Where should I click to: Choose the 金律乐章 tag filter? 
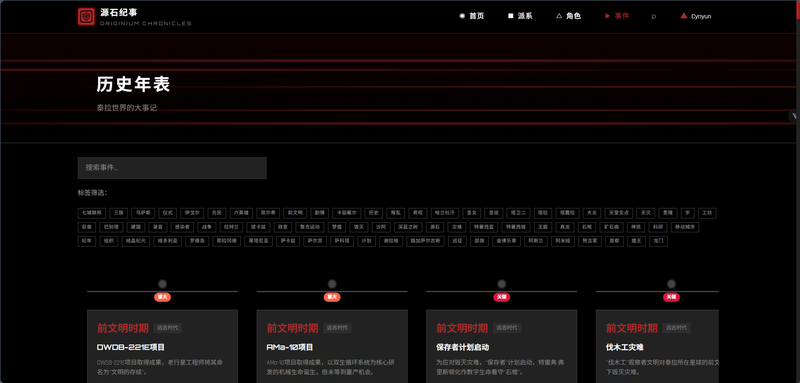(x=506, y=241)
